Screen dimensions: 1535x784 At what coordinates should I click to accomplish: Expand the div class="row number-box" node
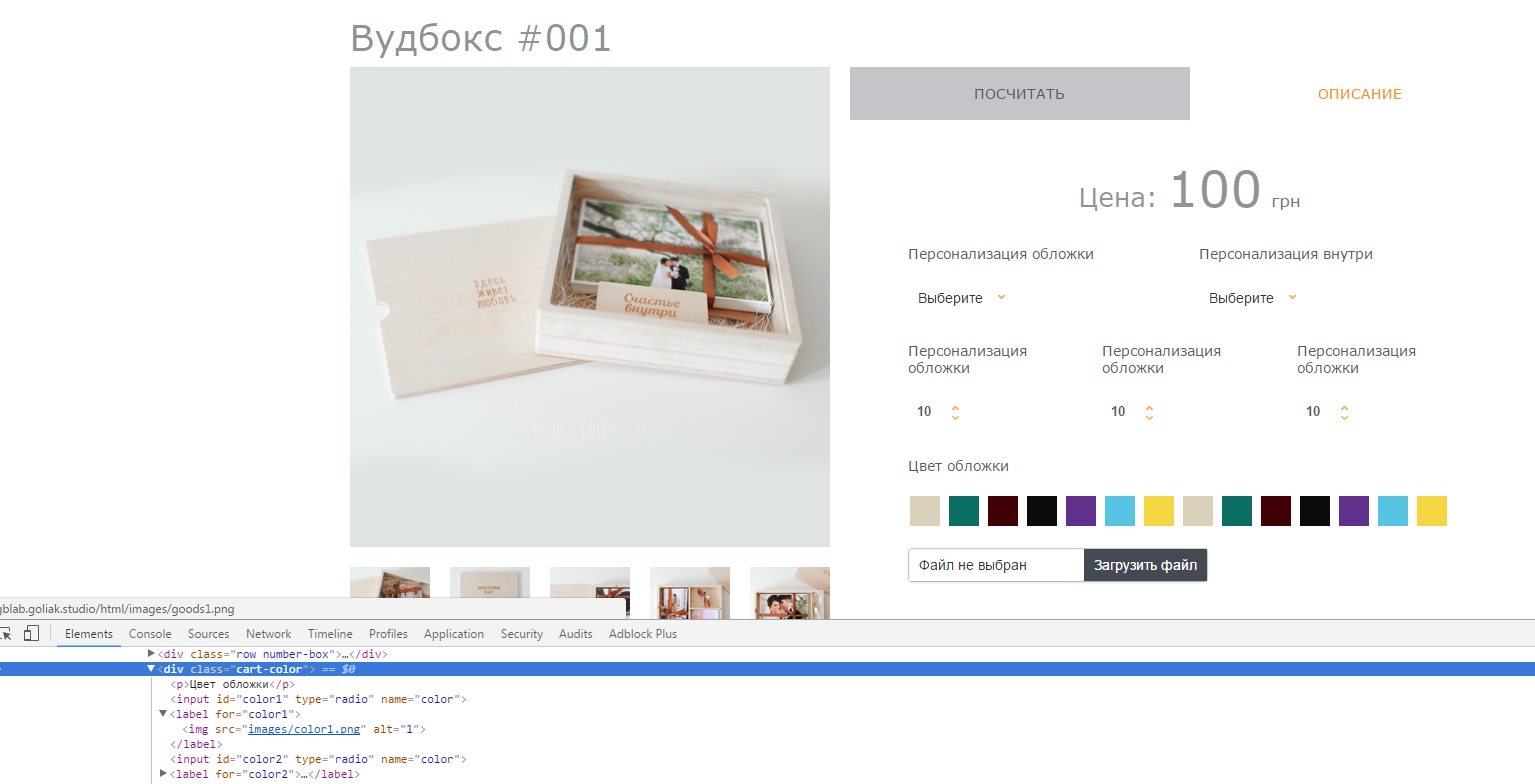151,654
